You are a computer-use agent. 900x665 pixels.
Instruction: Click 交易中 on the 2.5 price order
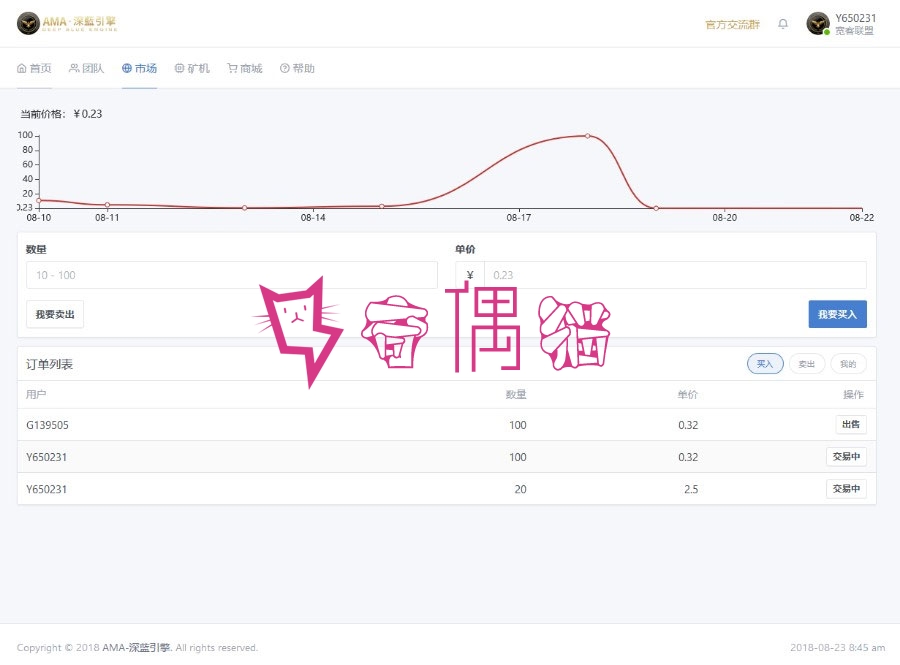coord(846,489)
